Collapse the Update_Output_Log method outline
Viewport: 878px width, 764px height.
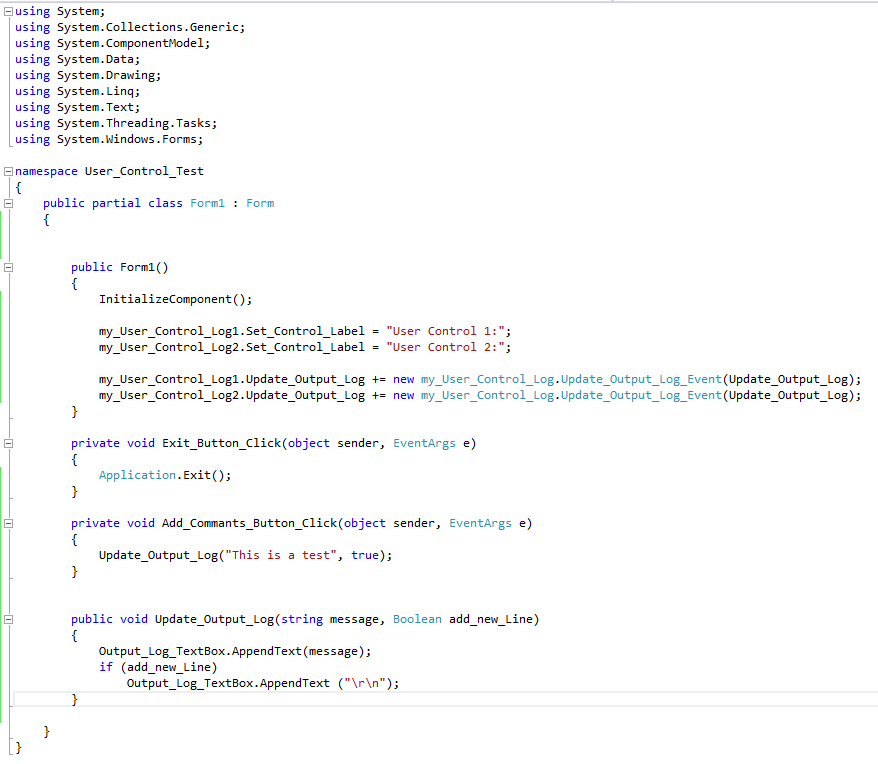tap(8, 619)
